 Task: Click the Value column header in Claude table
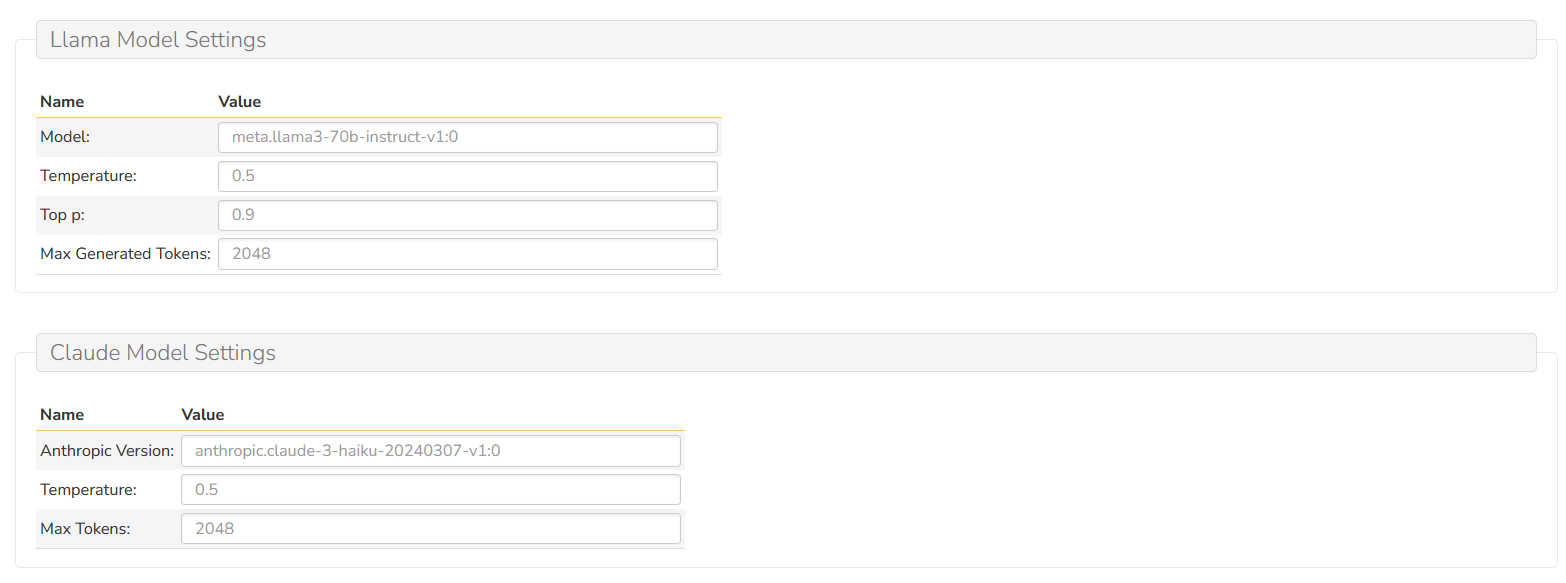(x=203, y=415)
